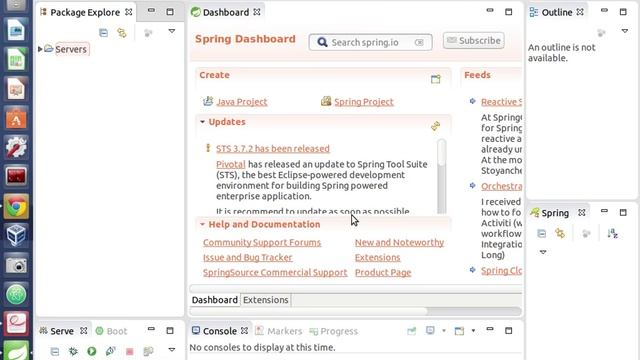Screen dimensions: 640x360
Task: Open Package Explorer view menu arrow
Action: (x=172, y=31)
